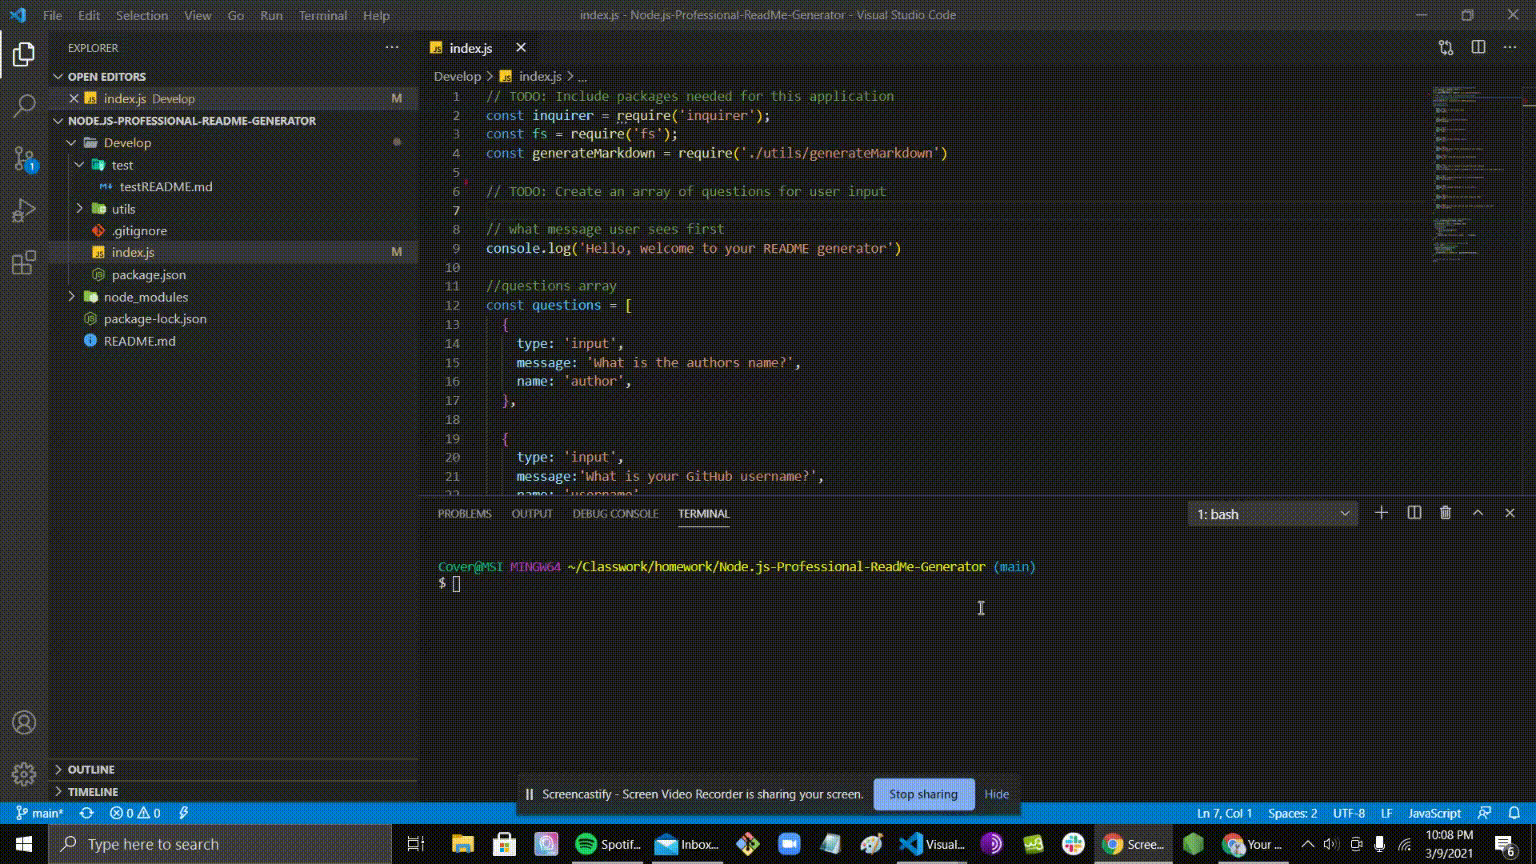
Task: Open the Terminal menu in menu bar
Action: point(323,15)
